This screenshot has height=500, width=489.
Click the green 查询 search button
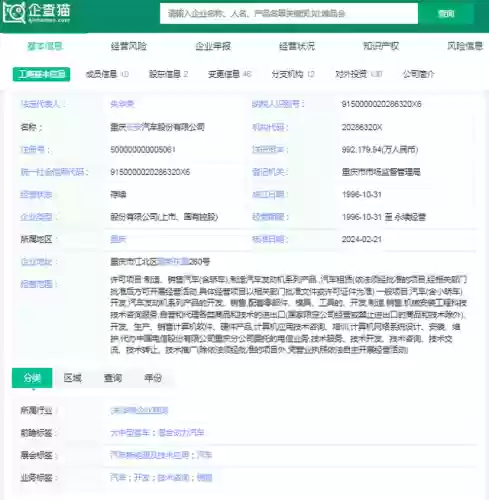pyautogui.click(x=446, y=14)
